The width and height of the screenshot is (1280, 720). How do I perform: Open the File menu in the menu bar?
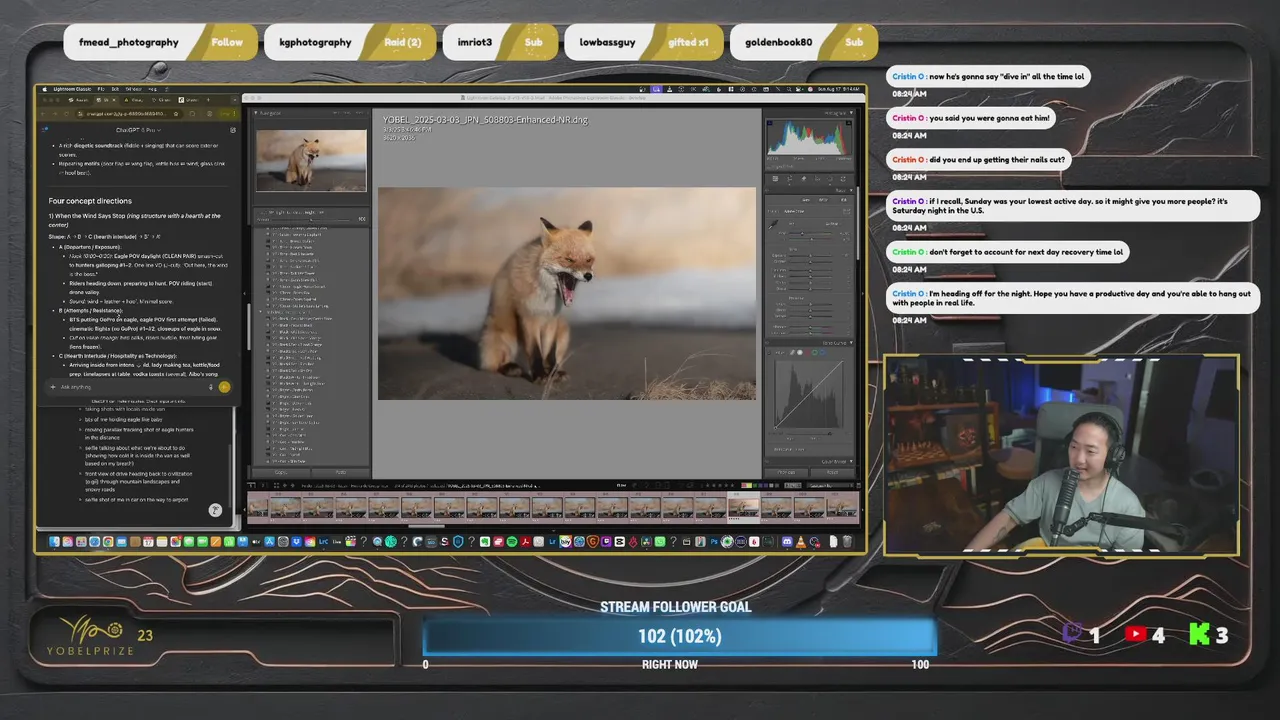101,89
